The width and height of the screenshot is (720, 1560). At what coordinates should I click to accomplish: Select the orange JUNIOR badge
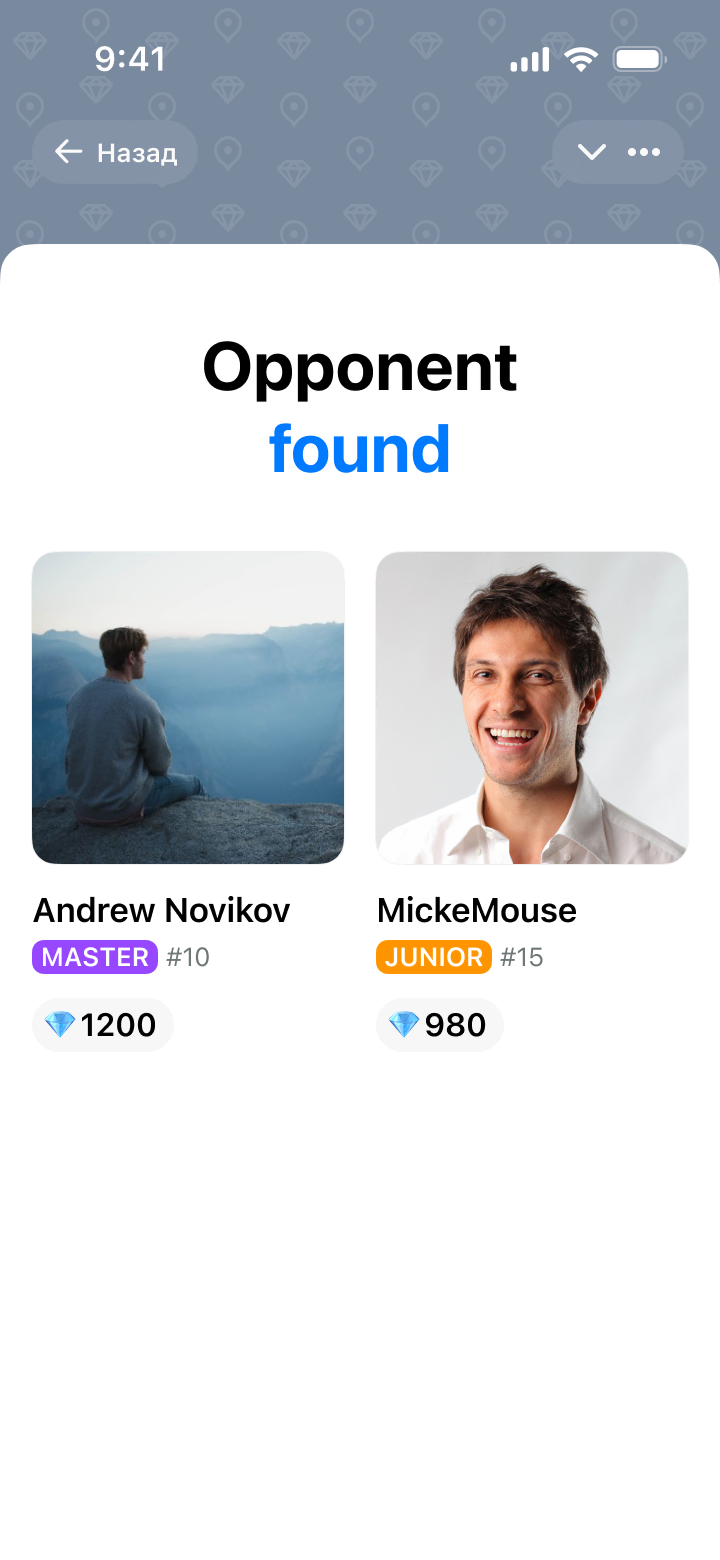[434, 957]
